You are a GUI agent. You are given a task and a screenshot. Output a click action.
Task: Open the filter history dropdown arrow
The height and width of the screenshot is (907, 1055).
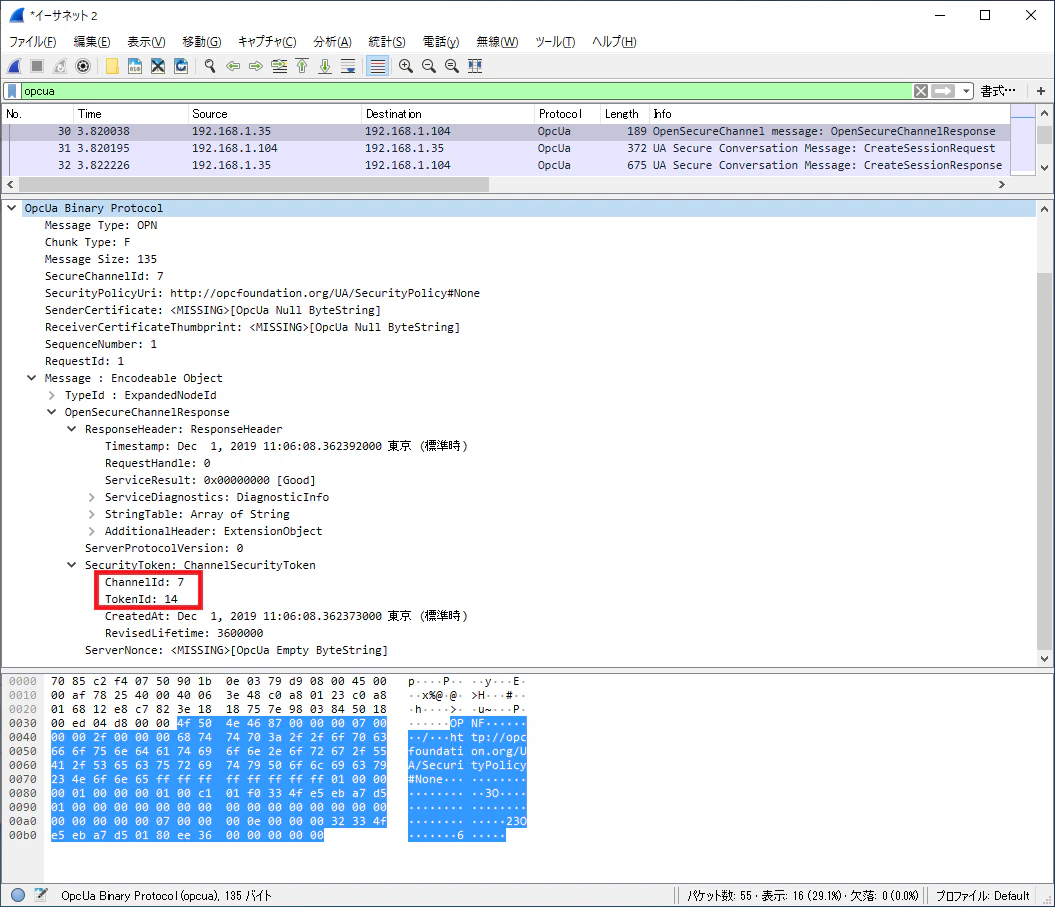click(x=966, y=91)
